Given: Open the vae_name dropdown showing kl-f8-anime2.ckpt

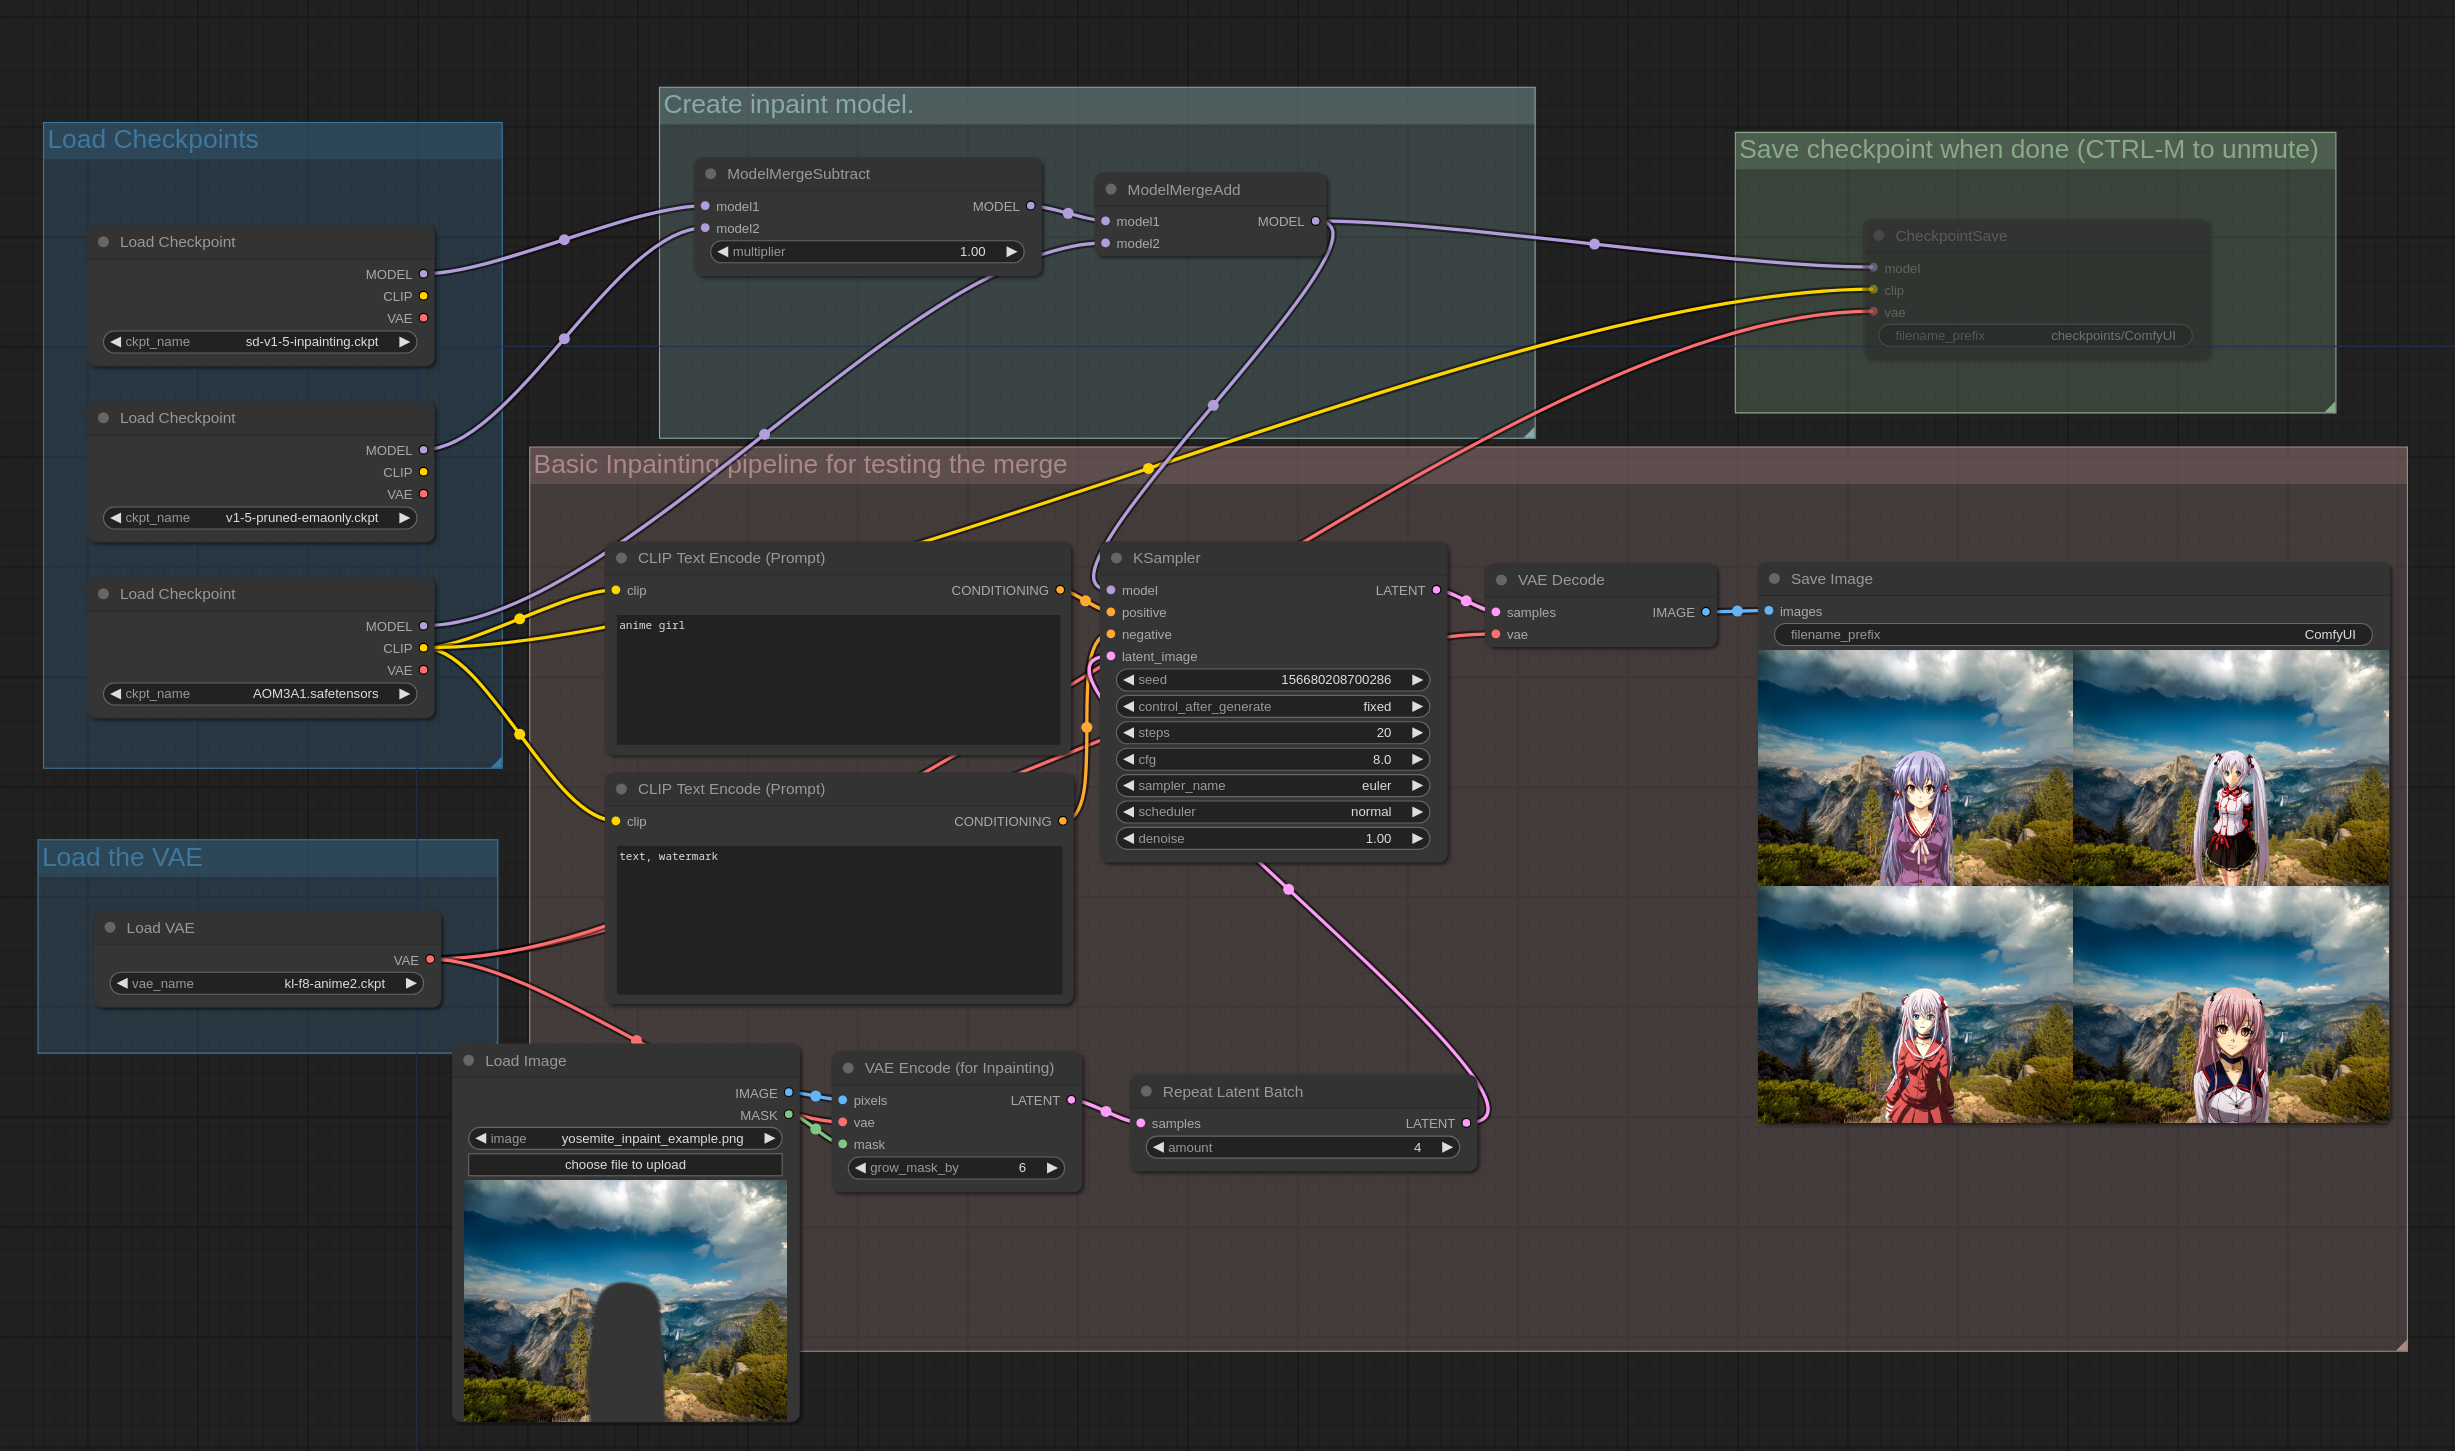Looking at the screenshot, I should [x=266, y=983].
